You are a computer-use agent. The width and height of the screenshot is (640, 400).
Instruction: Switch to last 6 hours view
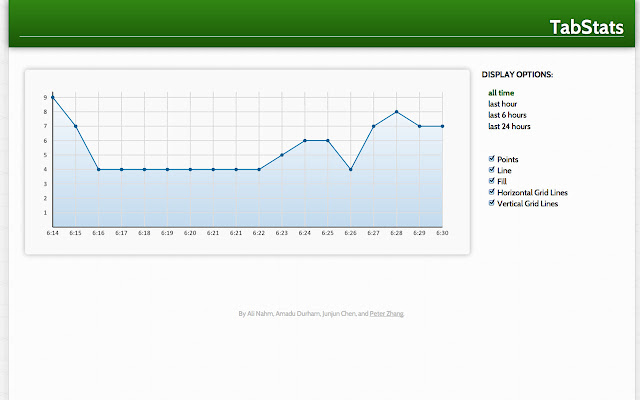click(507, 115)
